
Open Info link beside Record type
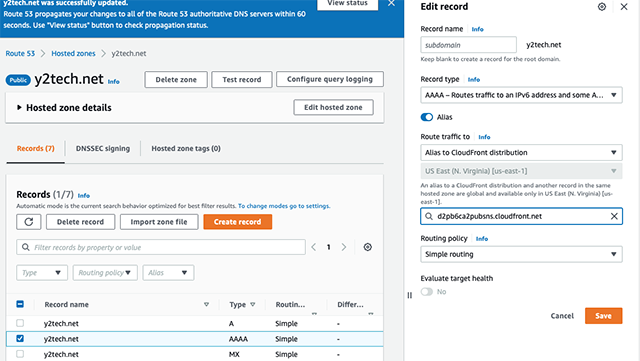coord(473,80)
